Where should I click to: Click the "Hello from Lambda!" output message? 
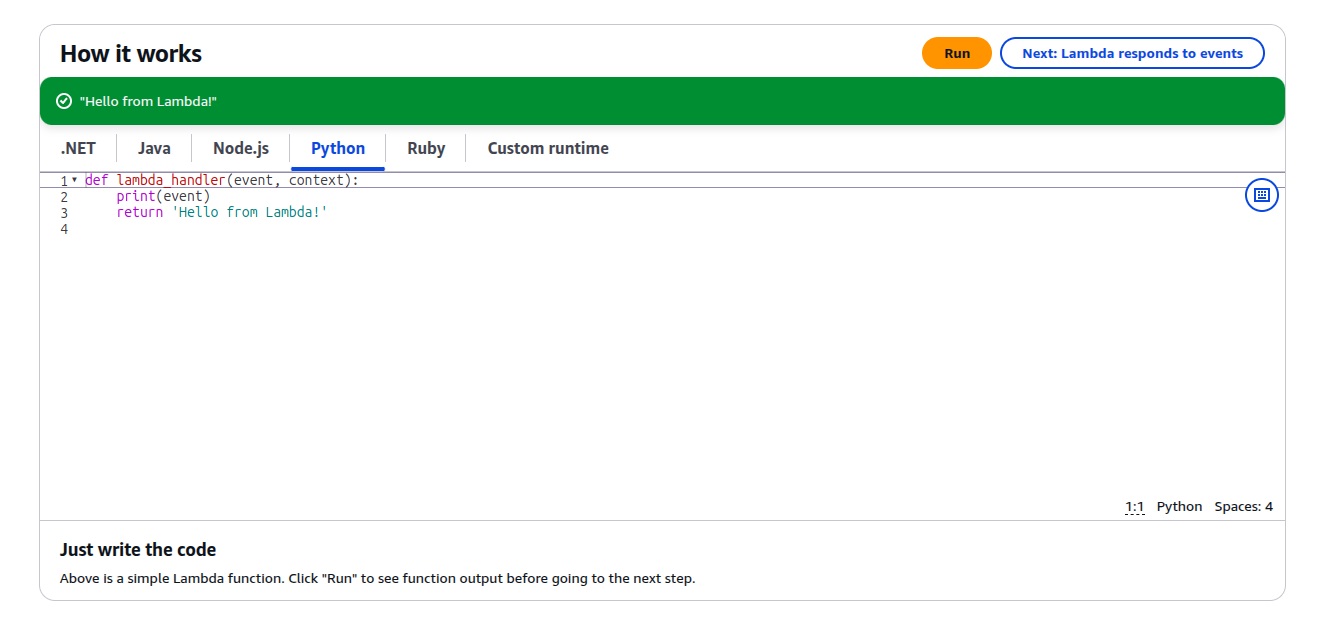pos(148,101)
